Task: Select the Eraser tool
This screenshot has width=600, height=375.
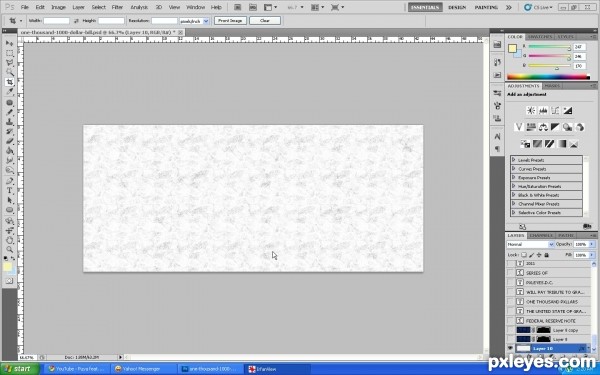Action: [10, 141]
